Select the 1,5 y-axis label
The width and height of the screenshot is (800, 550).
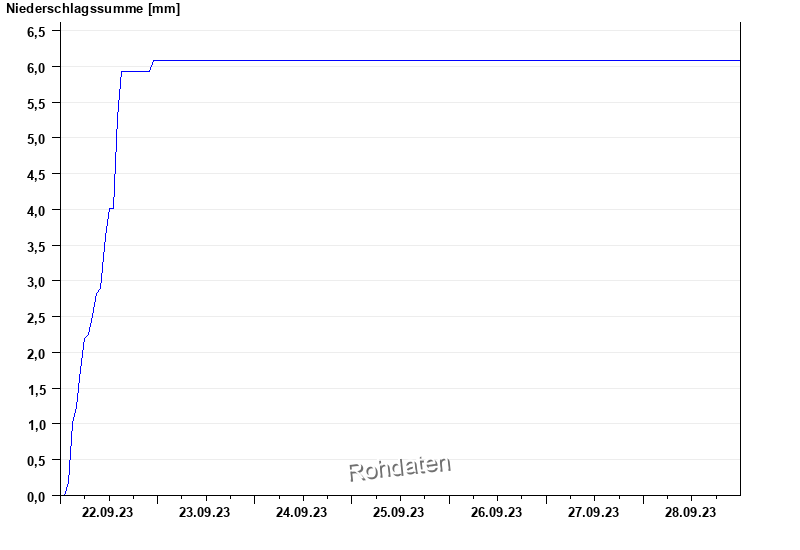pos(36,390)
